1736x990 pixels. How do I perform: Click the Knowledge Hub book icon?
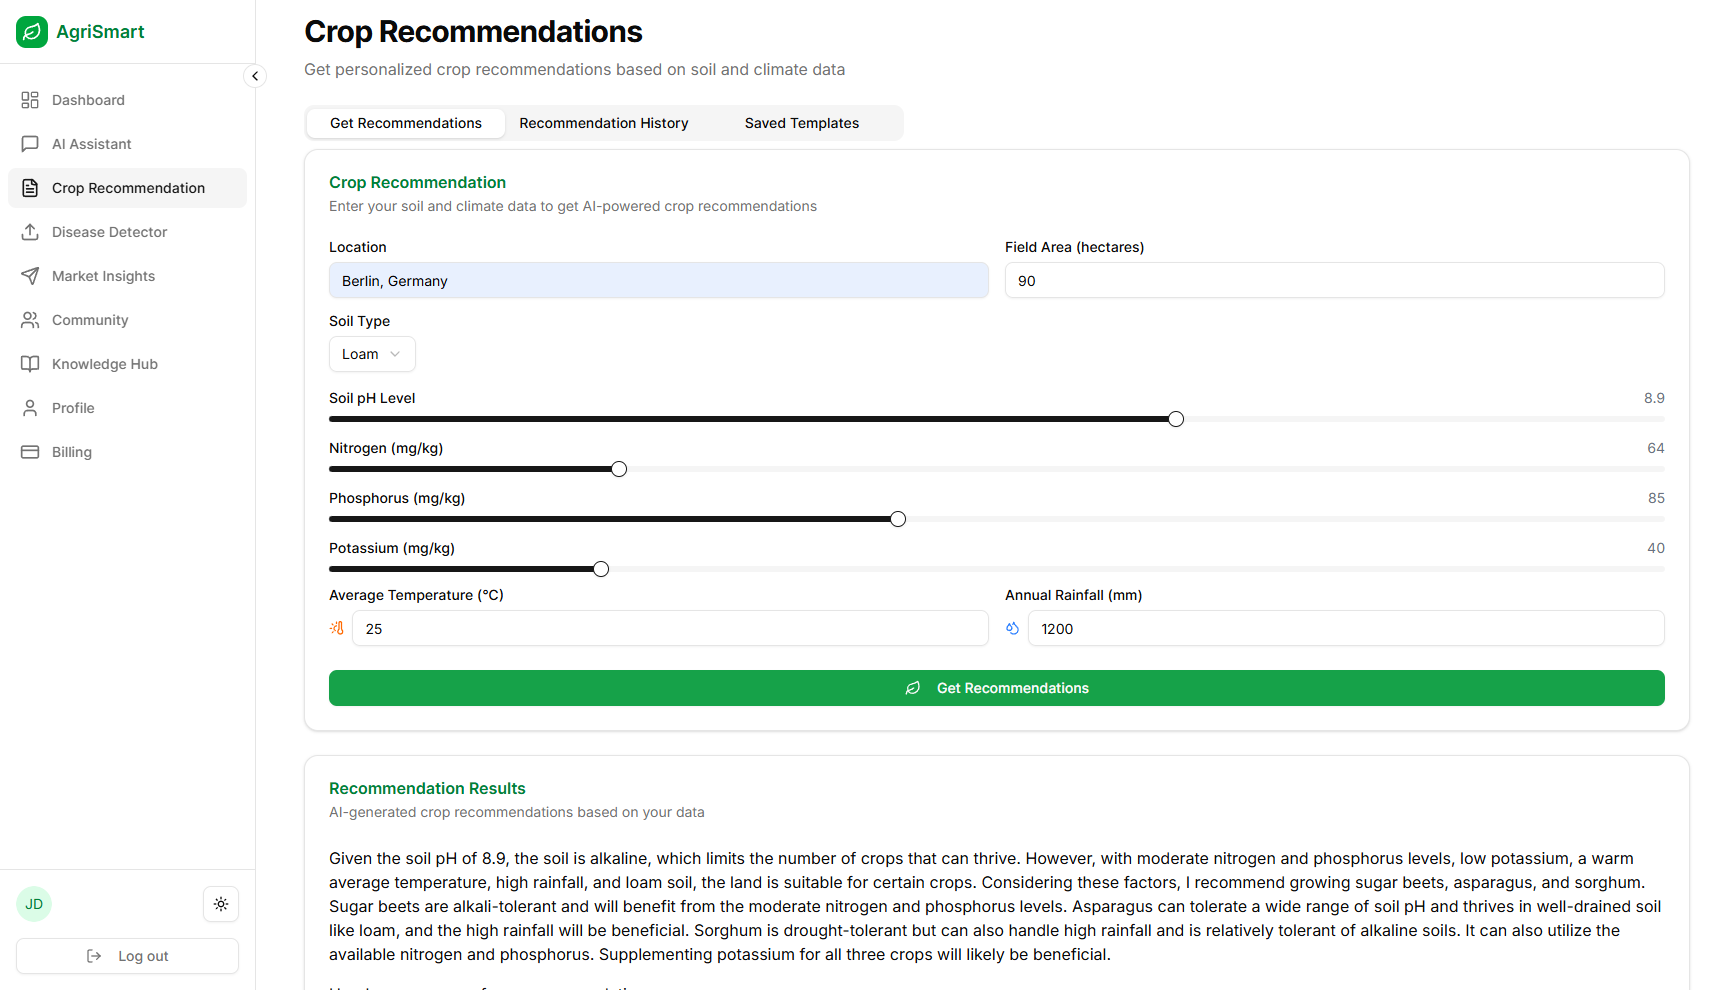click(x=30, y=364)
